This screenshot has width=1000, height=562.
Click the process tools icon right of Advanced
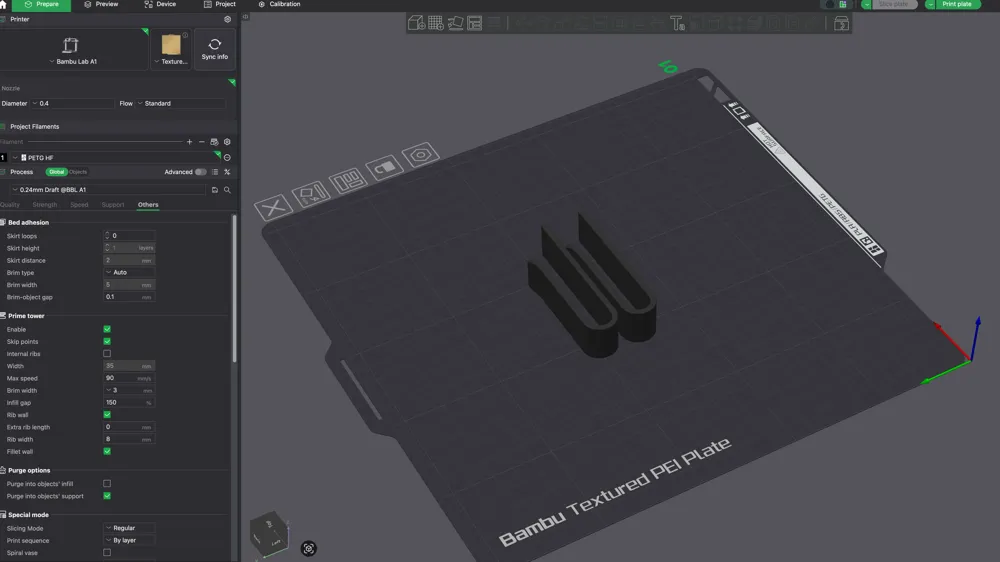pyautogui.click(x=227, y=172)
